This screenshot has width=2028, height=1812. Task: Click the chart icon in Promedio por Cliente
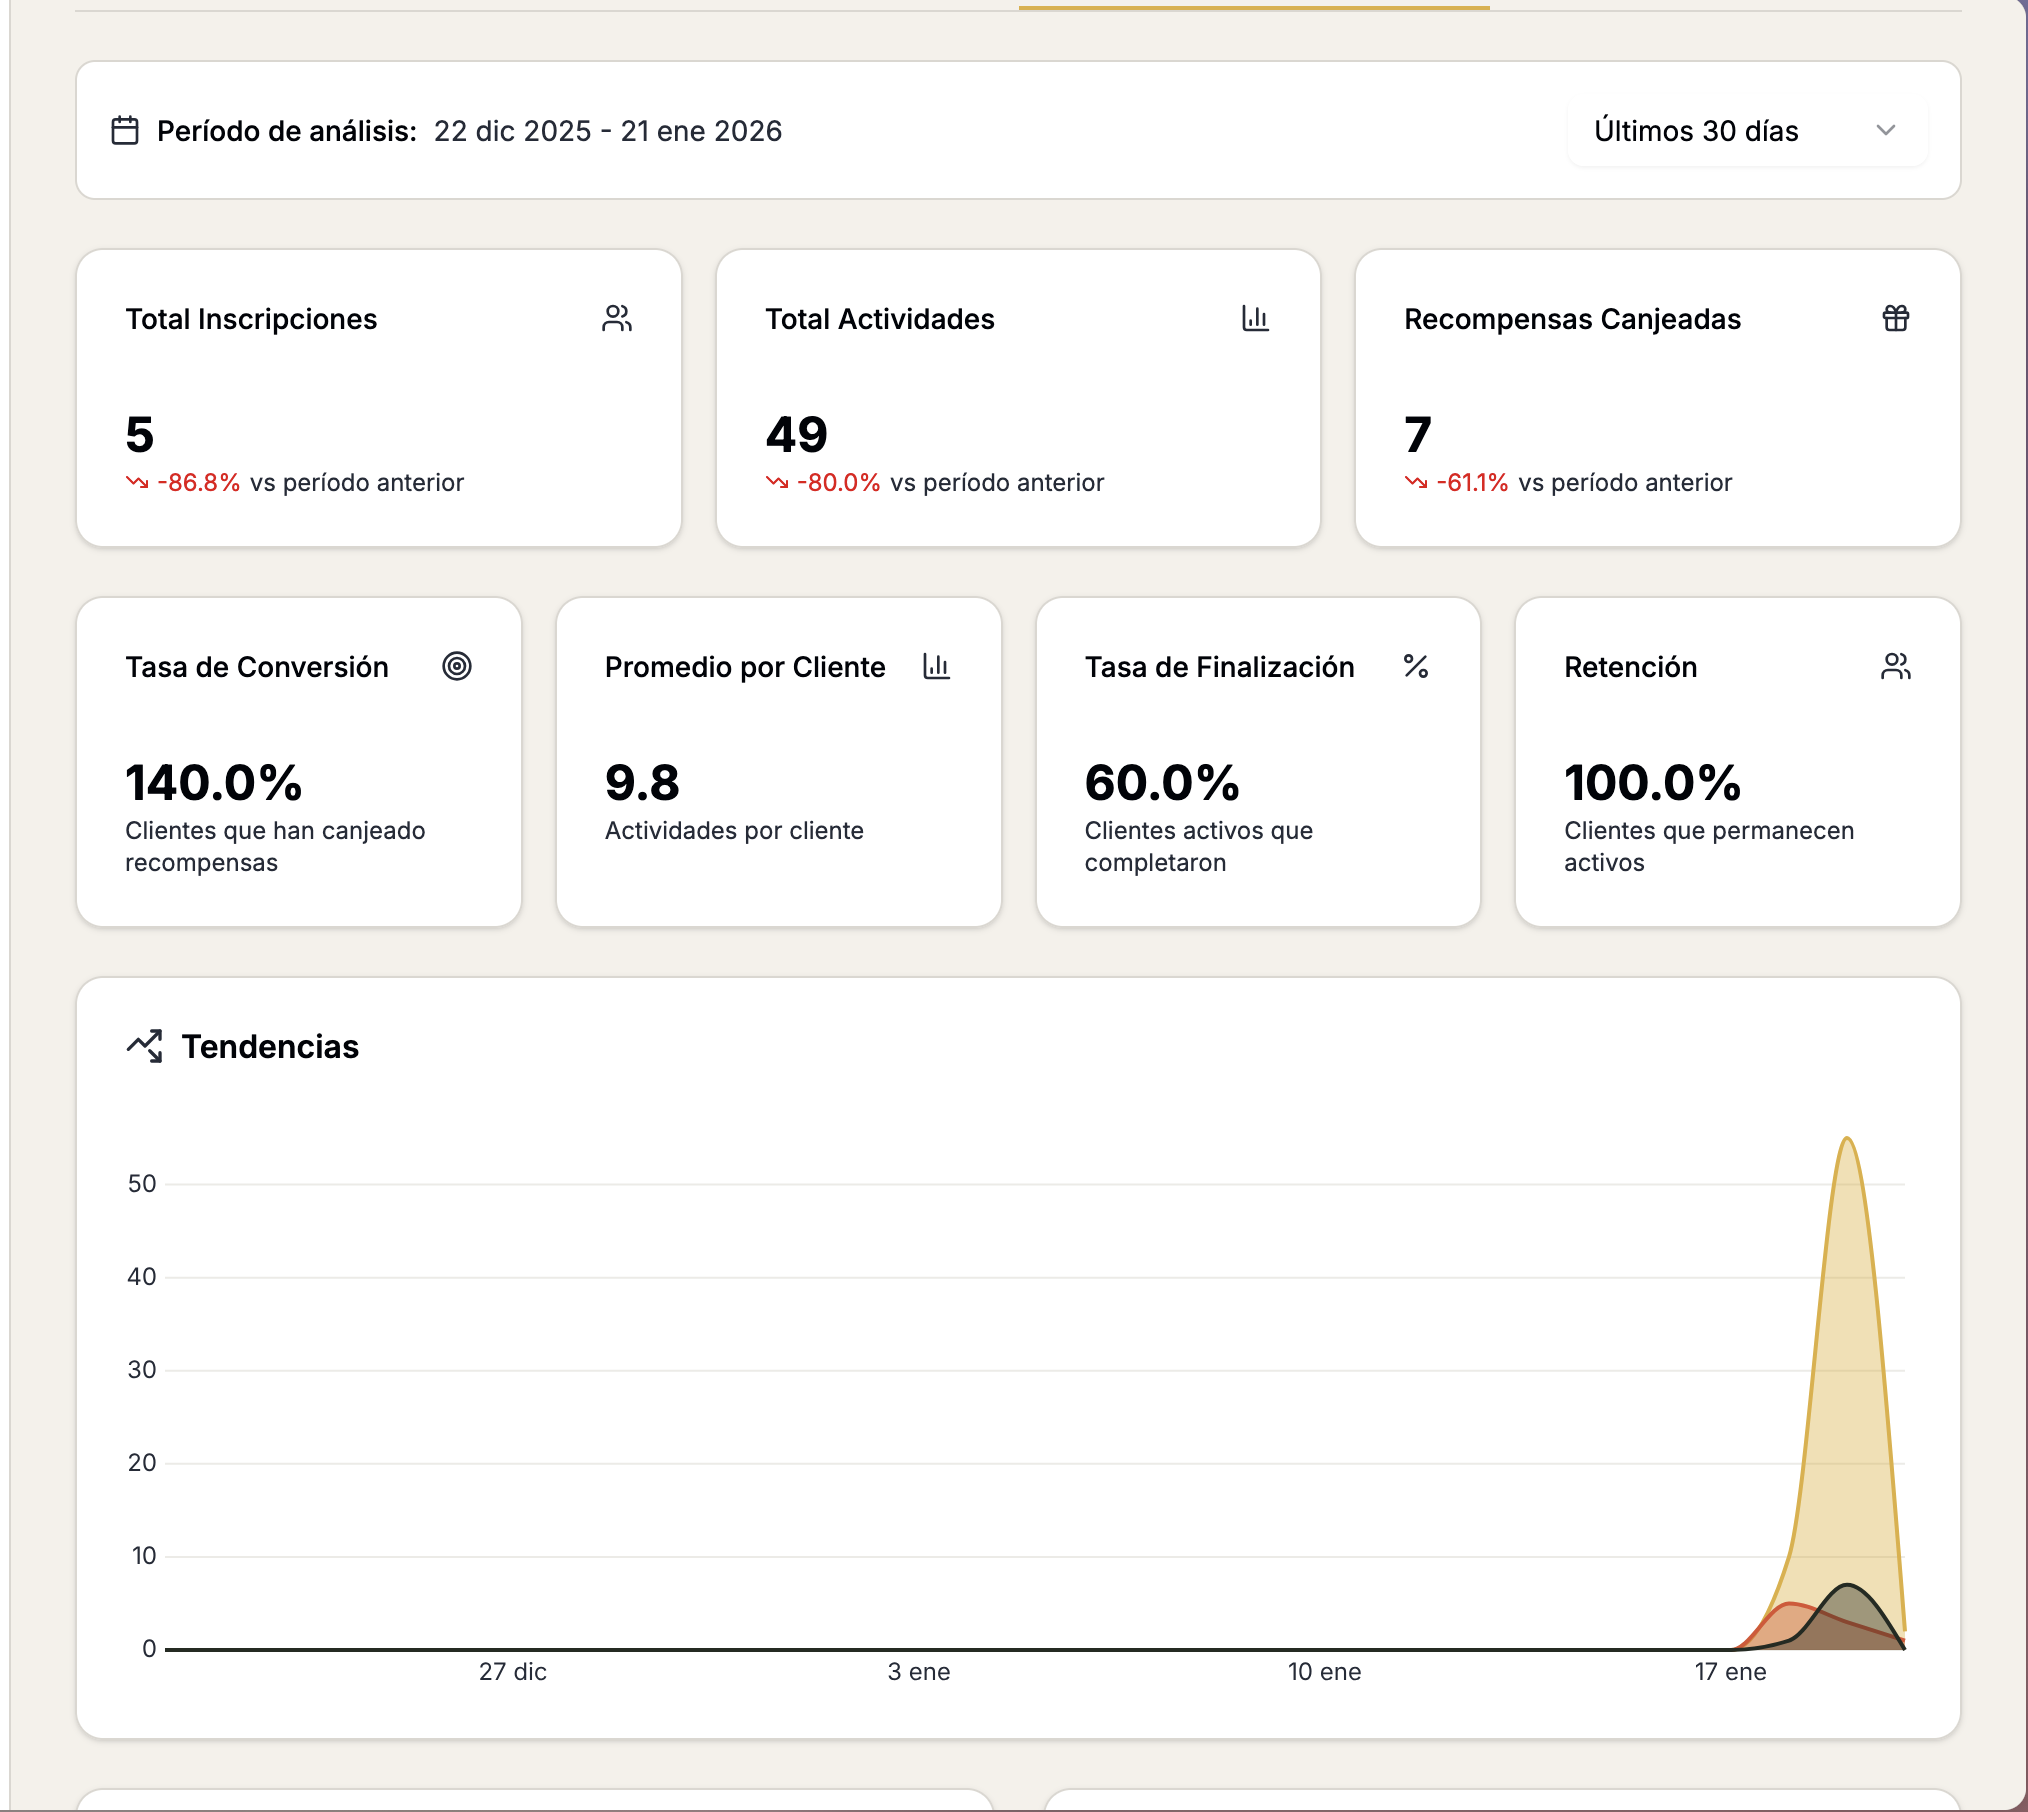(x=936, y=666)
